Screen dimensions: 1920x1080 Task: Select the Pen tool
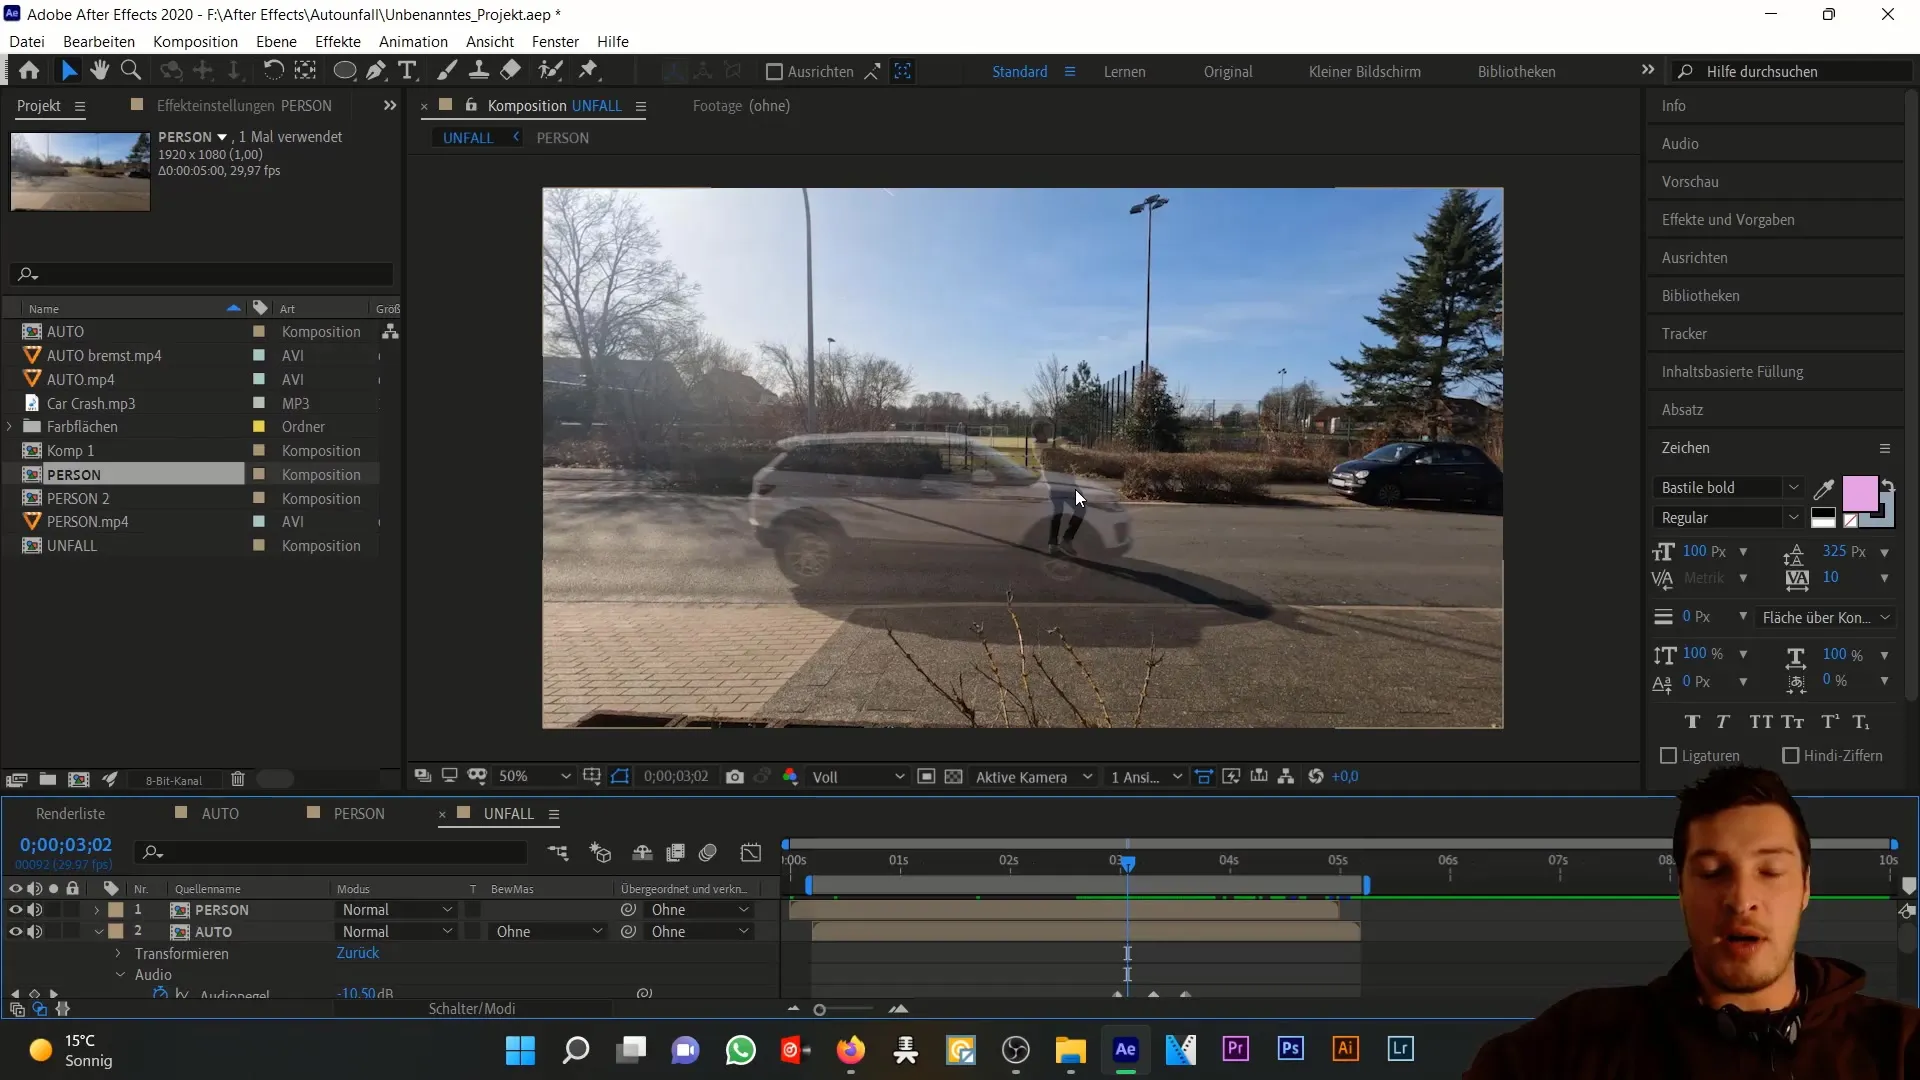tap(376, 71)
